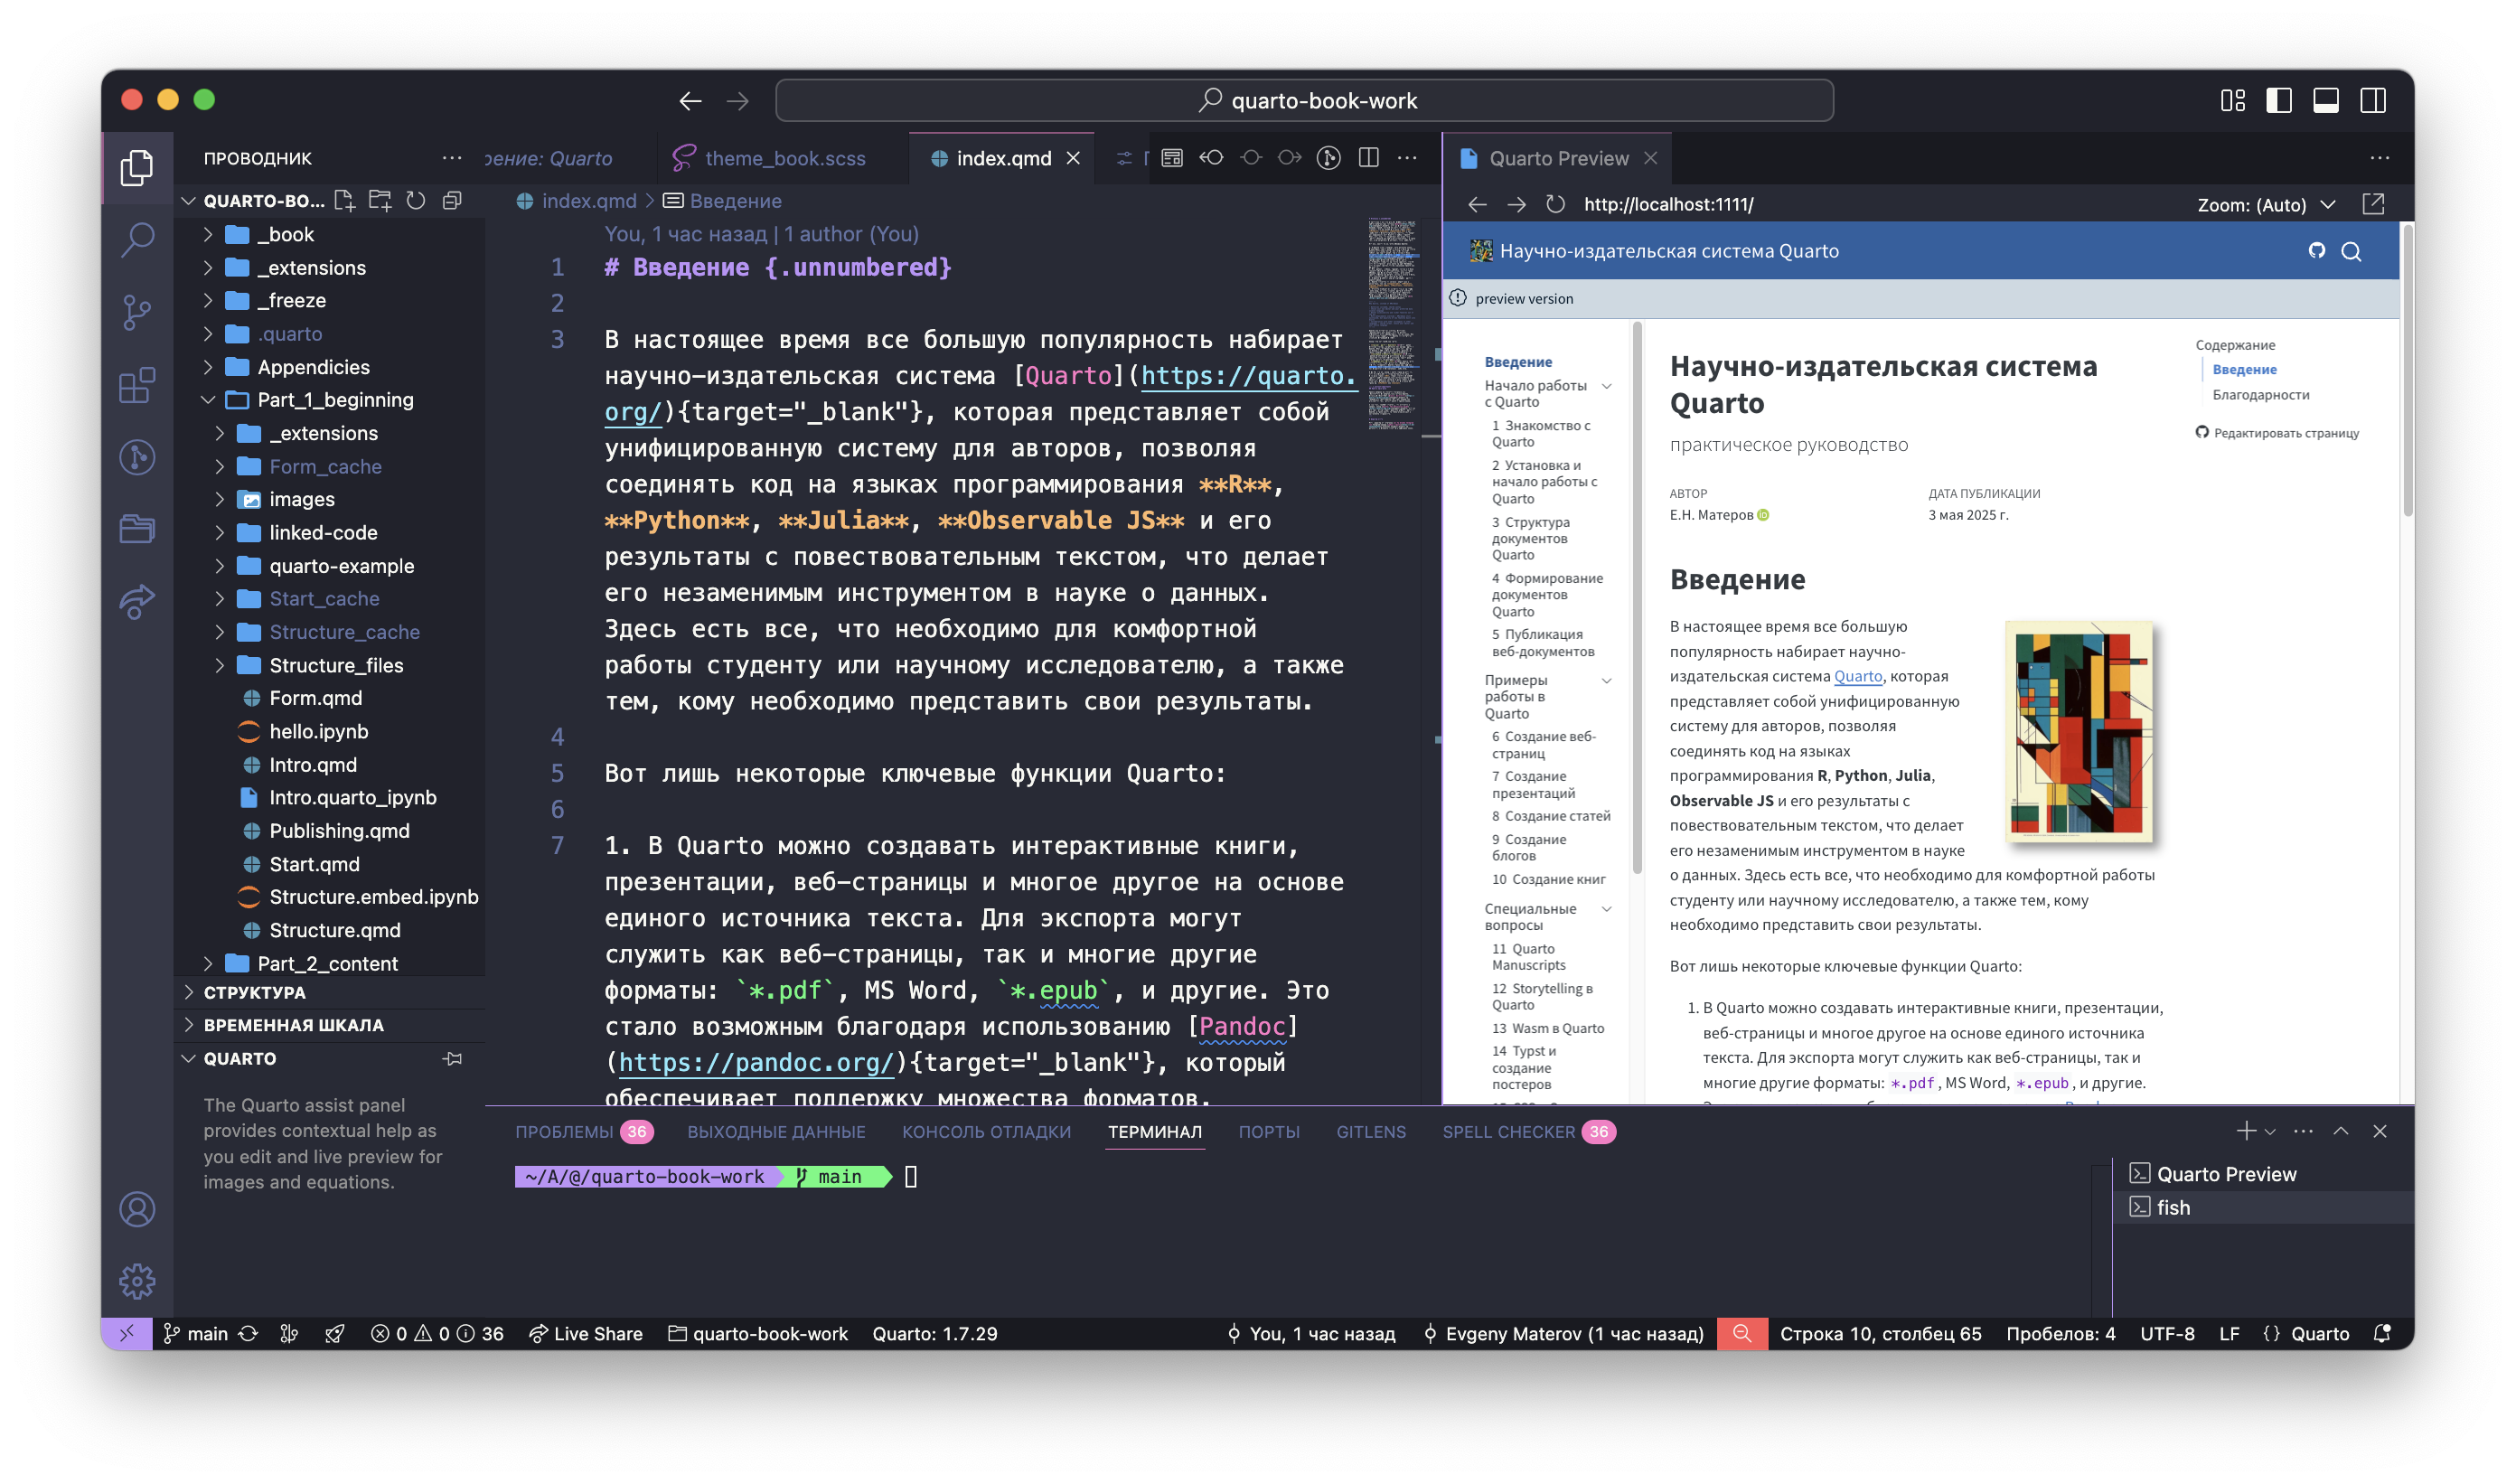Open 'Благодарности' in preview contents
Image resolution: width=2516 pixels, height=1484 pixels.
[2260, 395]
